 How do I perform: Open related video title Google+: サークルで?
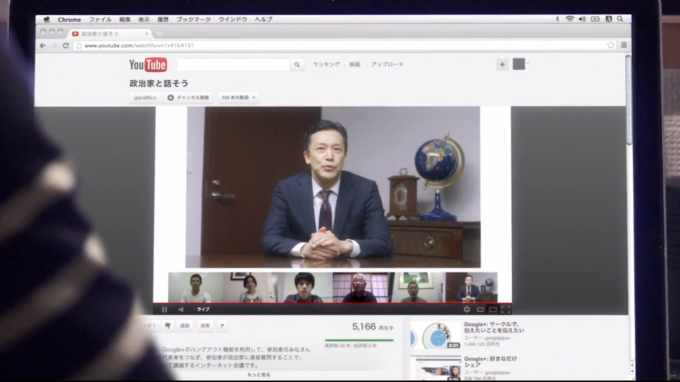[494, 327]
